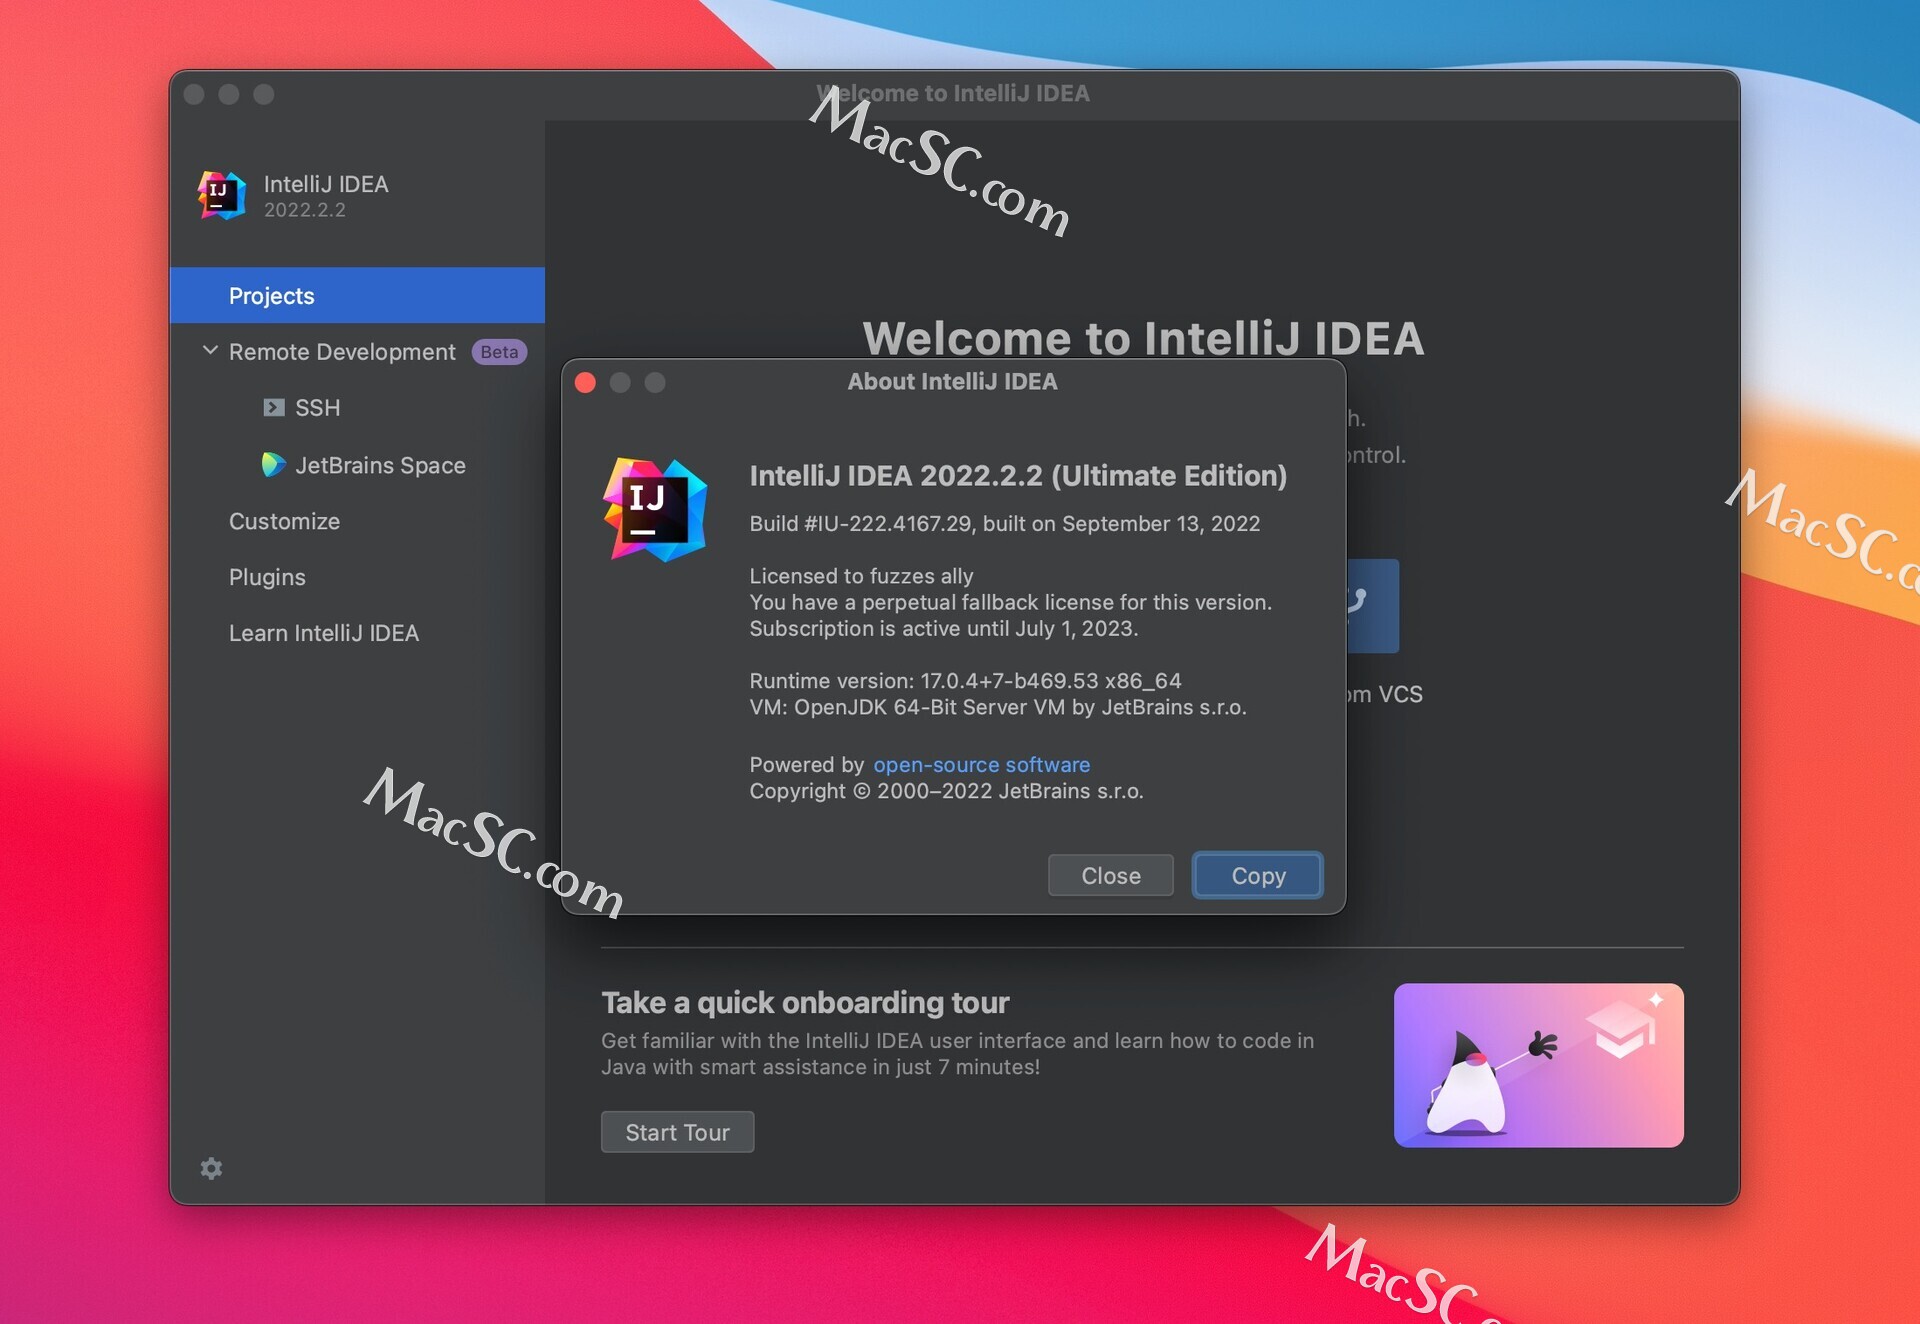Select JetBrains Space in the sidebar

click(x=380, y=465)
